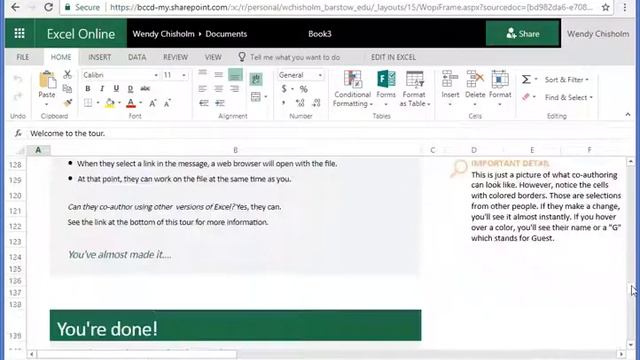Viewport: 640px width, 360px height.
Task: Click Increase Decimal icon
Action: tap(300, 103)
